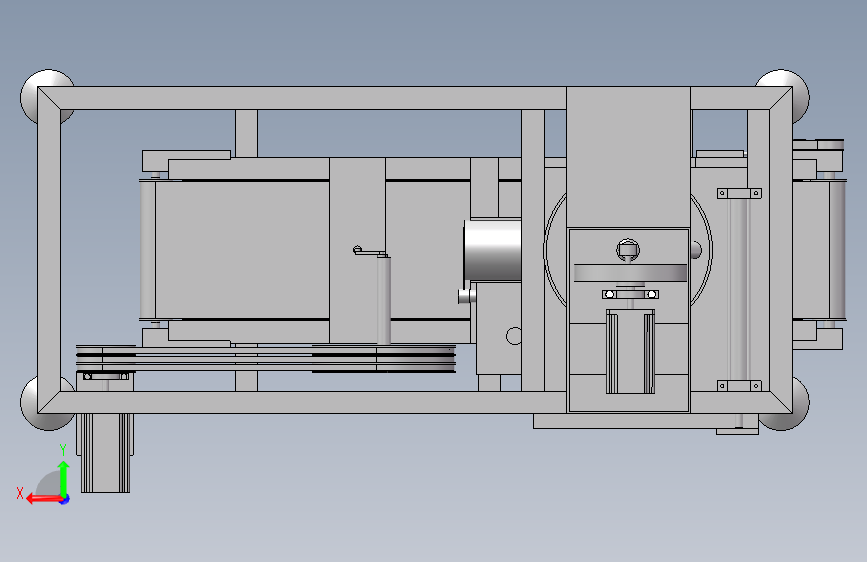
Task: Select the left vertical frame bar
Action: tap(49, 250)
